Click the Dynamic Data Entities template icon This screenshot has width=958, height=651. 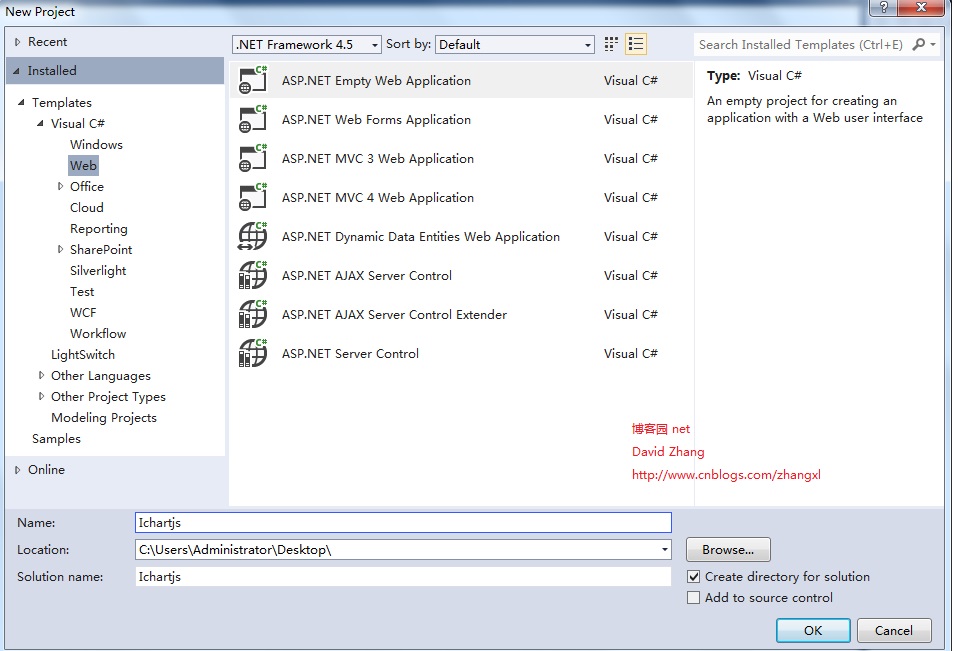[x=253, y=236]
